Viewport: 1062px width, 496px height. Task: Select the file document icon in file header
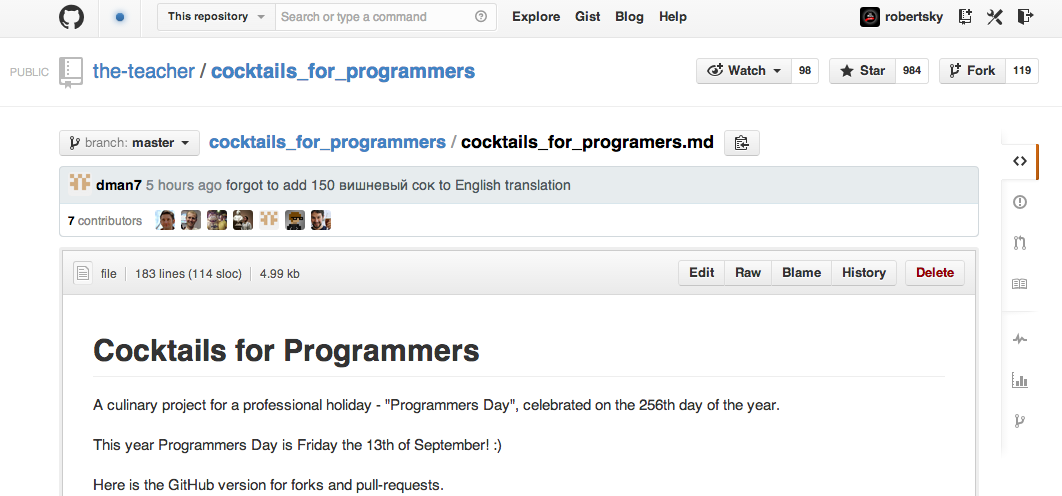point(83,273)
